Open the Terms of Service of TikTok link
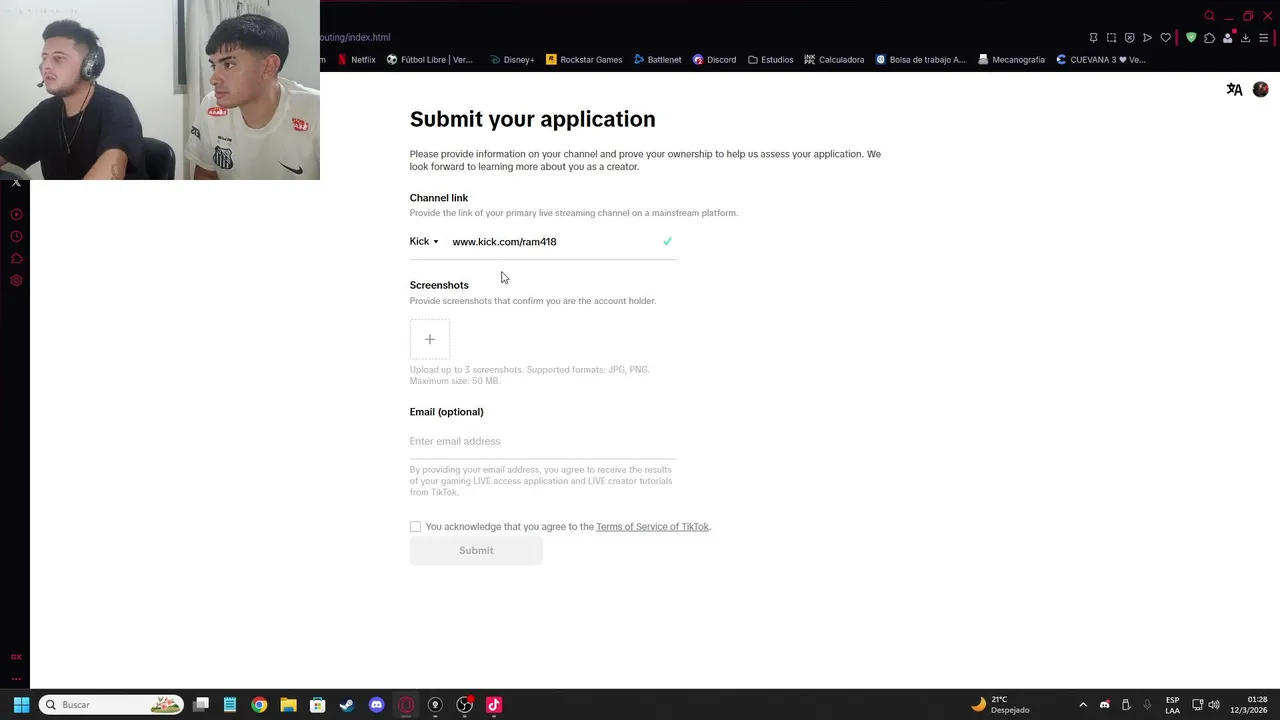The image size is (1280, 720). 652,526
